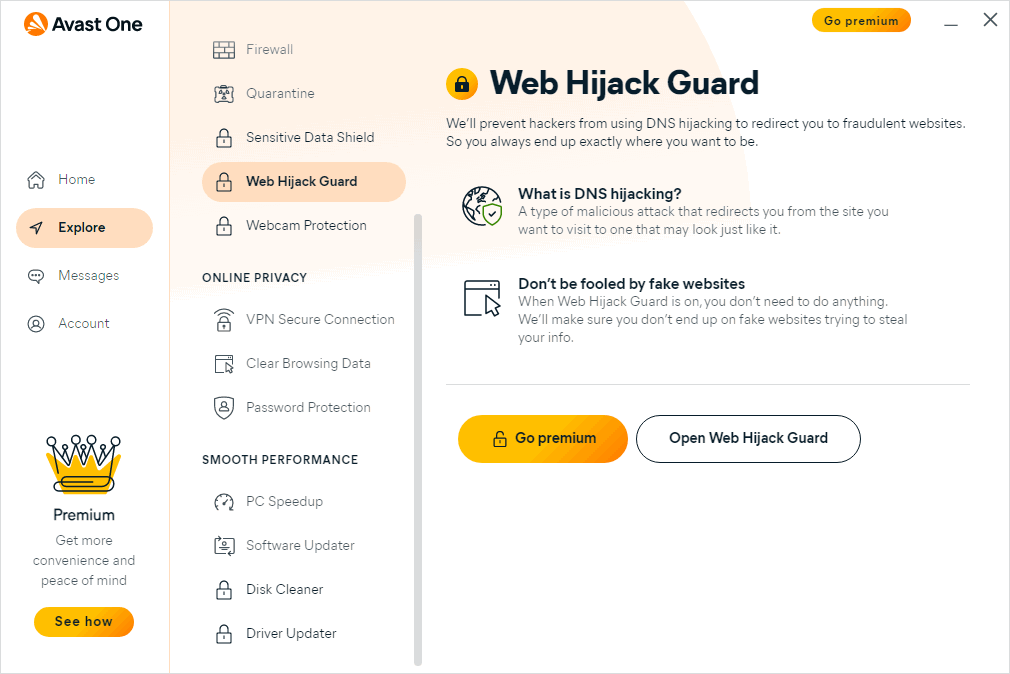
Task: Click the yellow lock badge beside the title
Action: [x=462, y=84]
